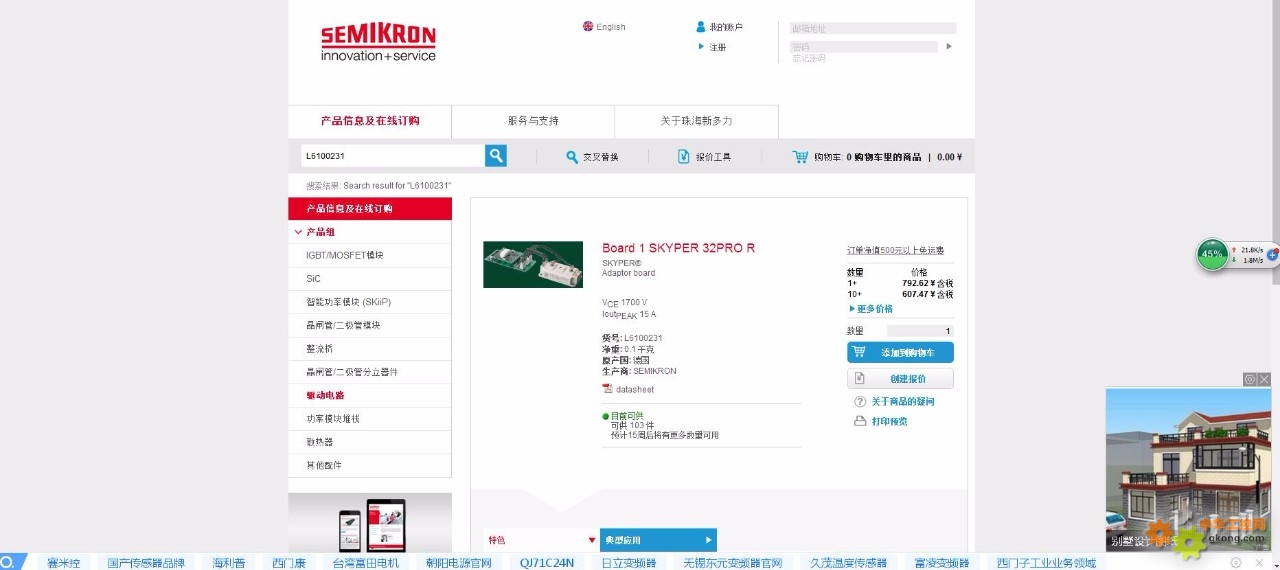Open the 日立变频器 bookmark
Screen dimensions: 1280x570
click(629, 563)
